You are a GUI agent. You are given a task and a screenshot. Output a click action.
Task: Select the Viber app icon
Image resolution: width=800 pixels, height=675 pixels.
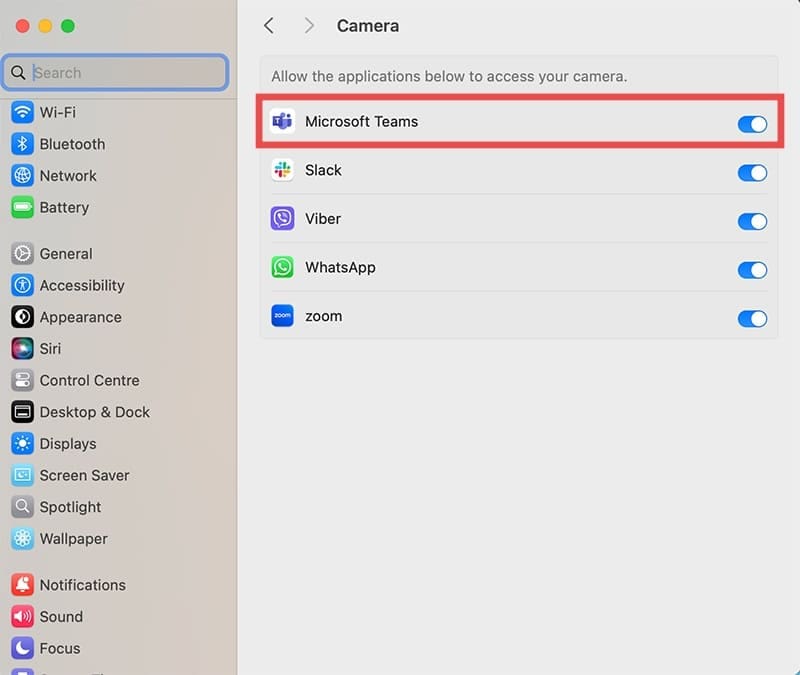point(281,218)
